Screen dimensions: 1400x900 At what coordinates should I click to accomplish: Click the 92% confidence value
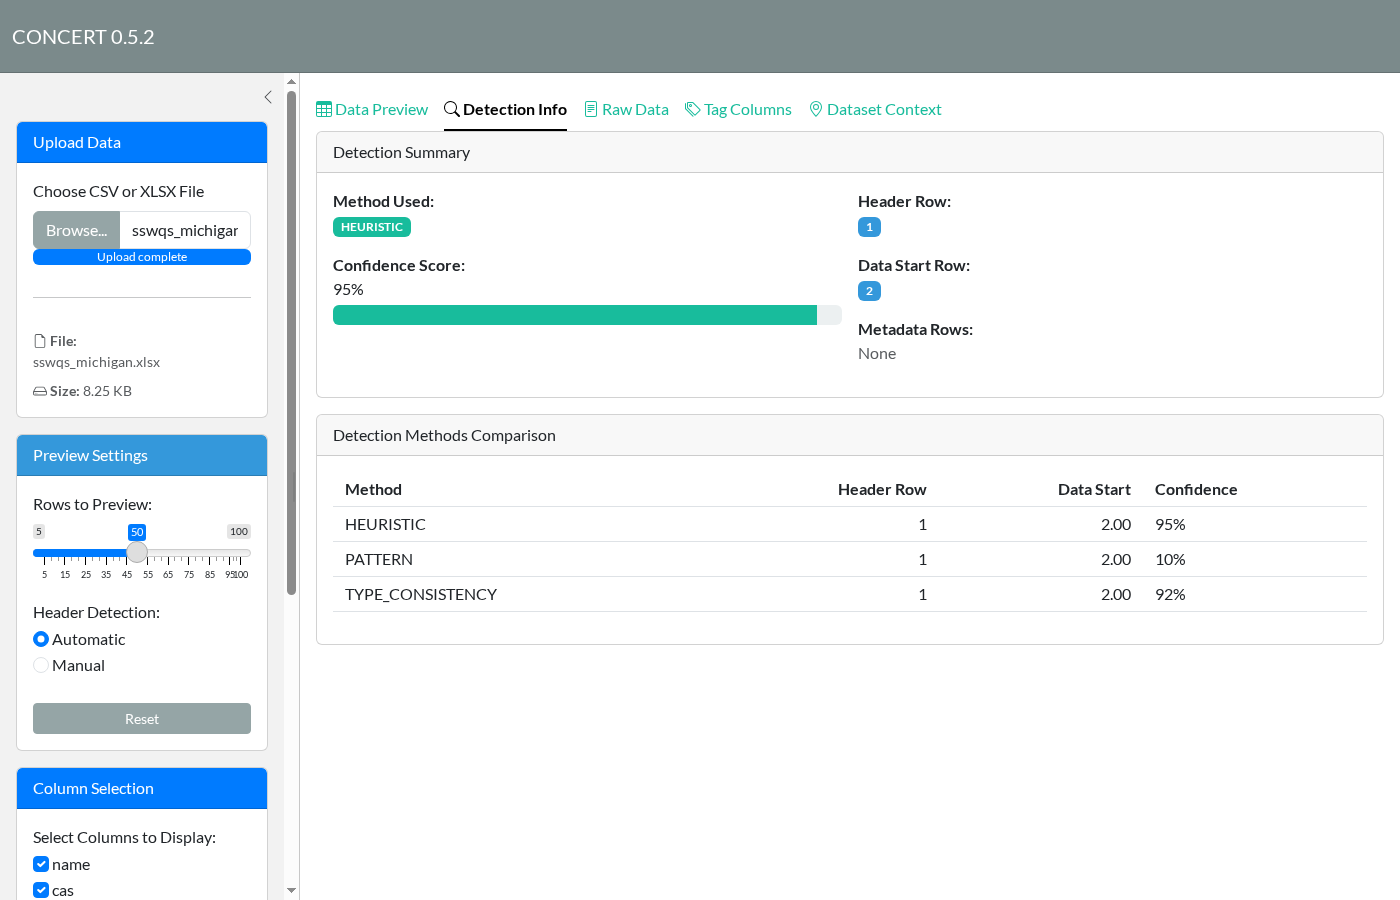click(x=1170, y=594)
